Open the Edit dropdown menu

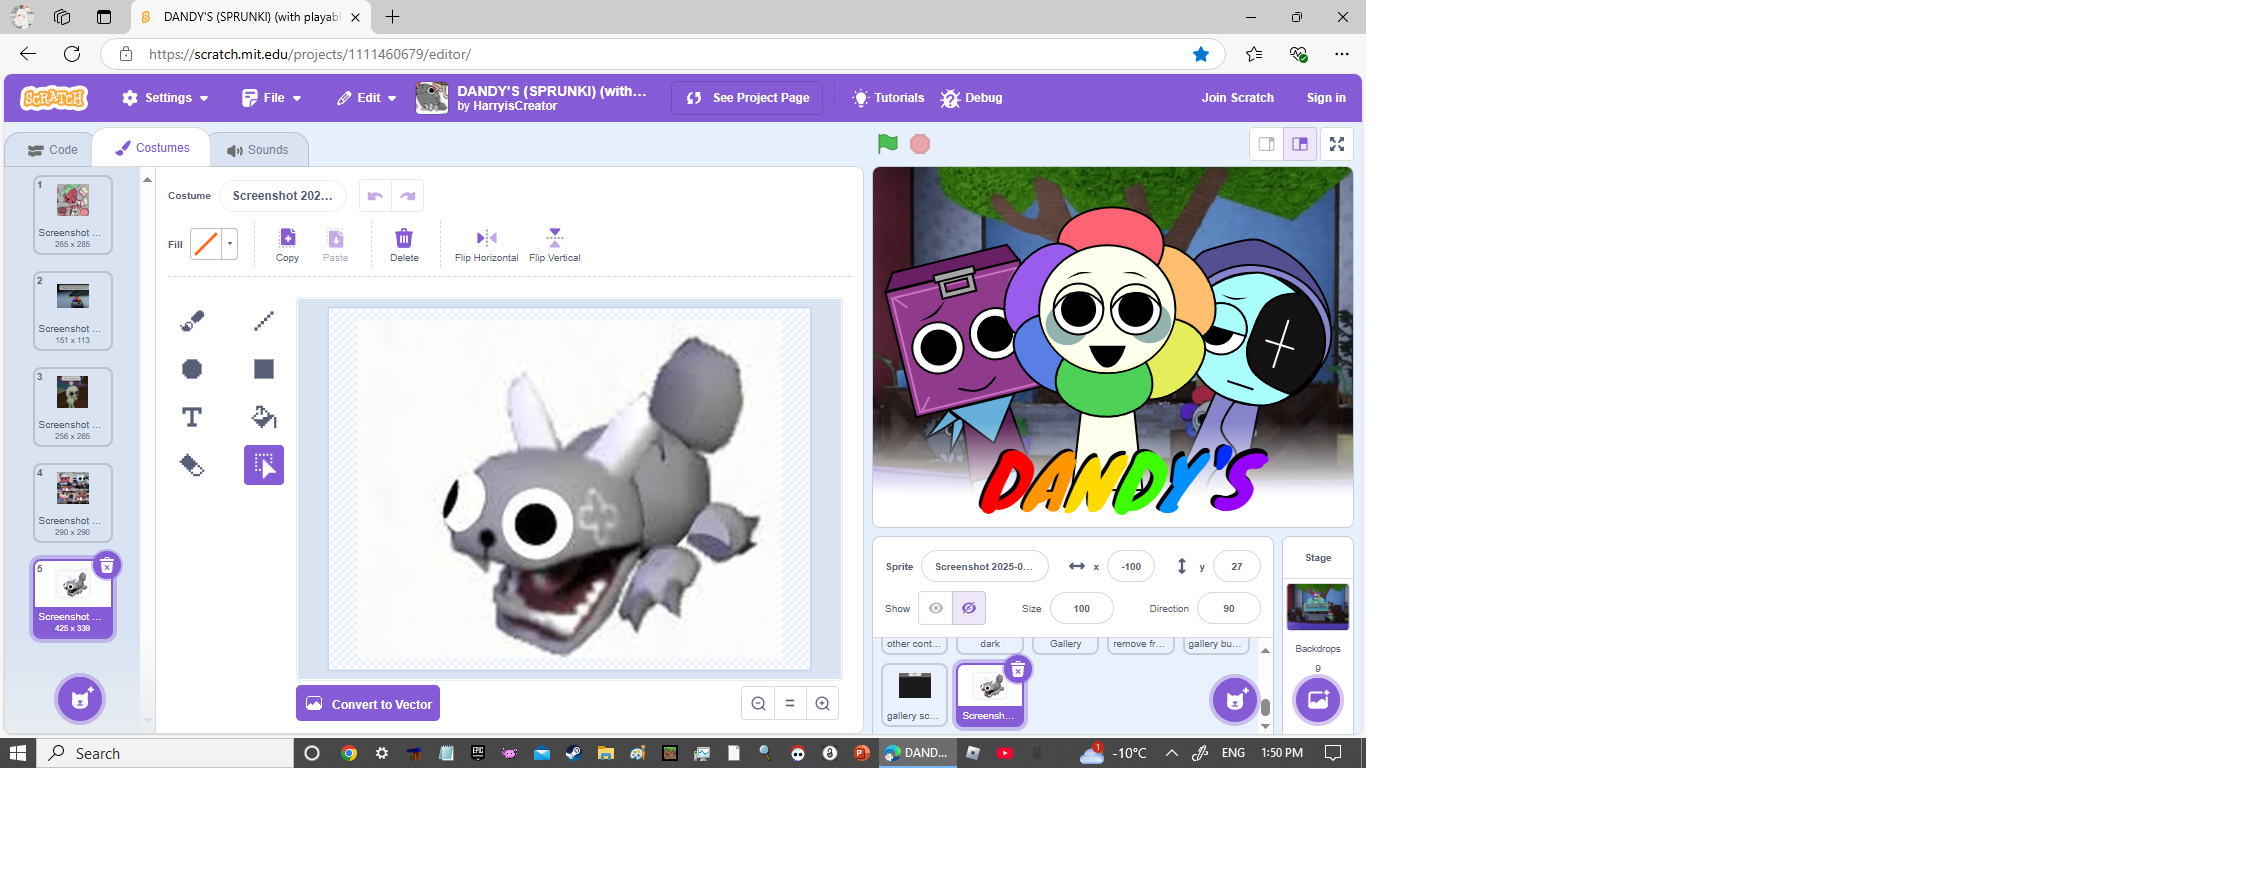367,98
